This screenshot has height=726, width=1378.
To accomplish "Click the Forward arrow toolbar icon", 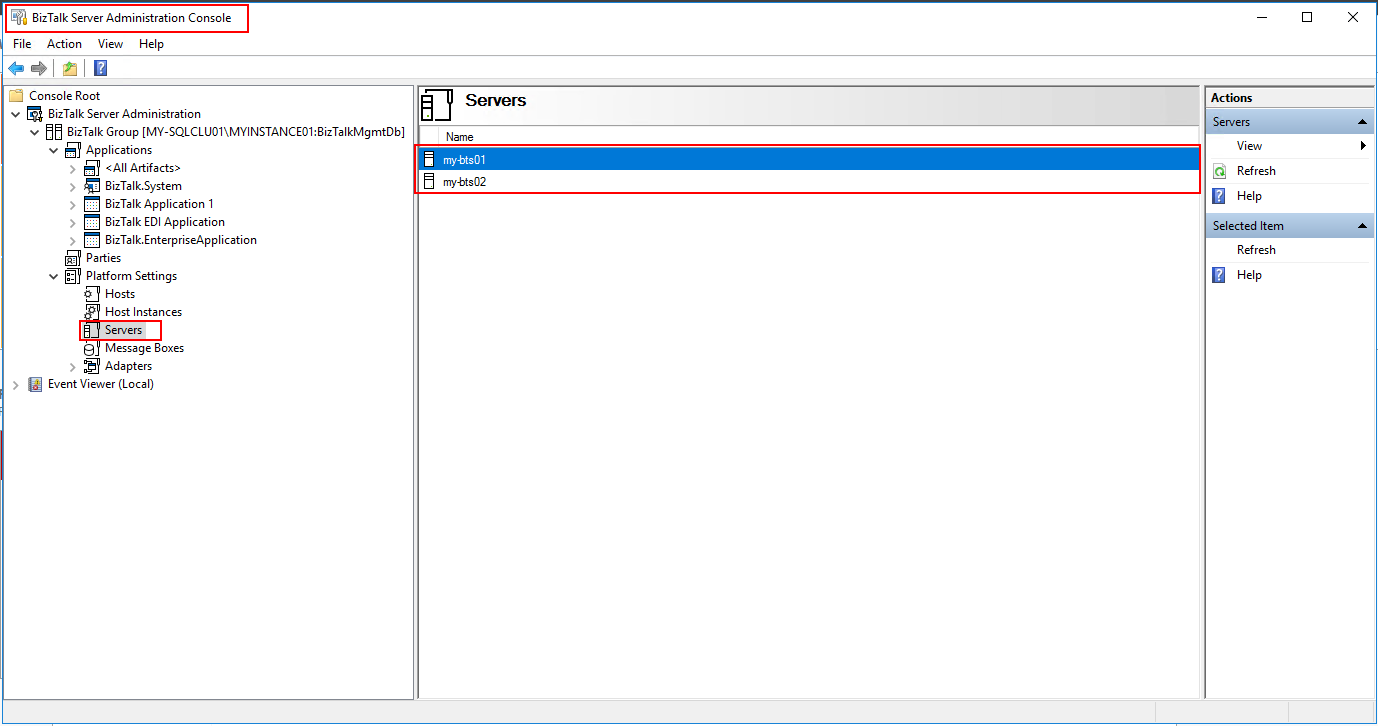I will point(39,68).
